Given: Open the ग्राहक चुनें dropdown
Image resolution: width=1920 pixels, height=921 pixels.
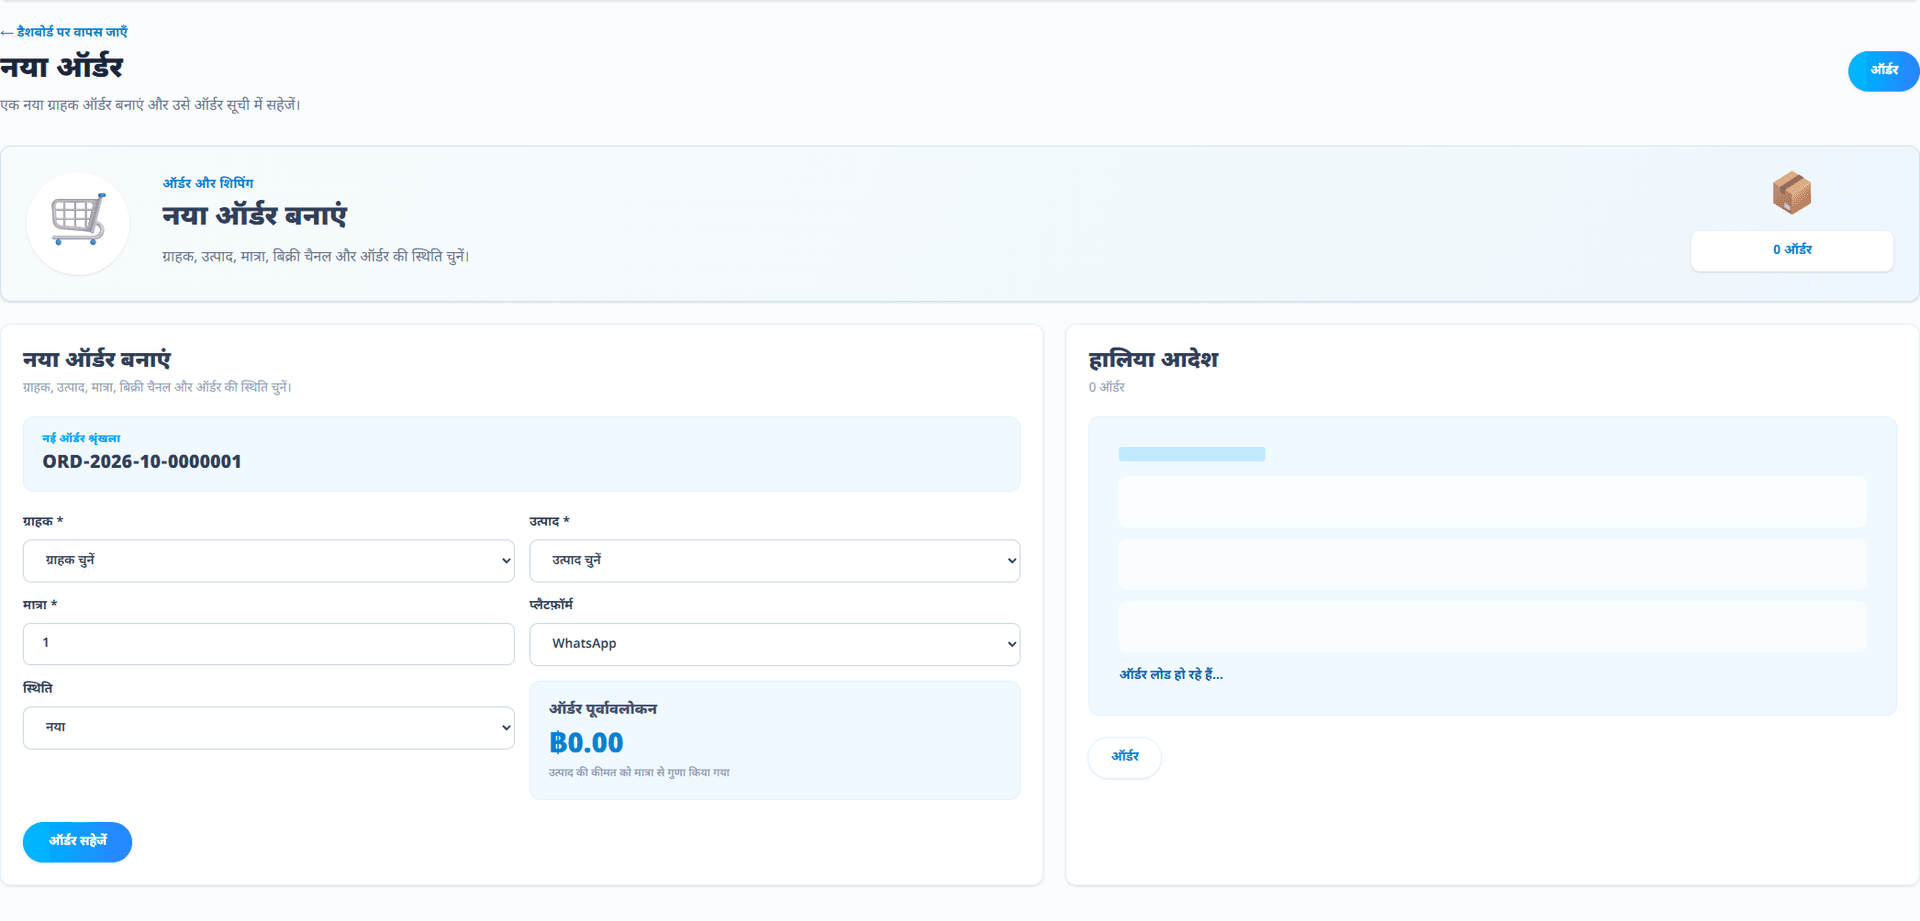Looking at the screenshot, I should pyautogui.click(x=268, y=561).
